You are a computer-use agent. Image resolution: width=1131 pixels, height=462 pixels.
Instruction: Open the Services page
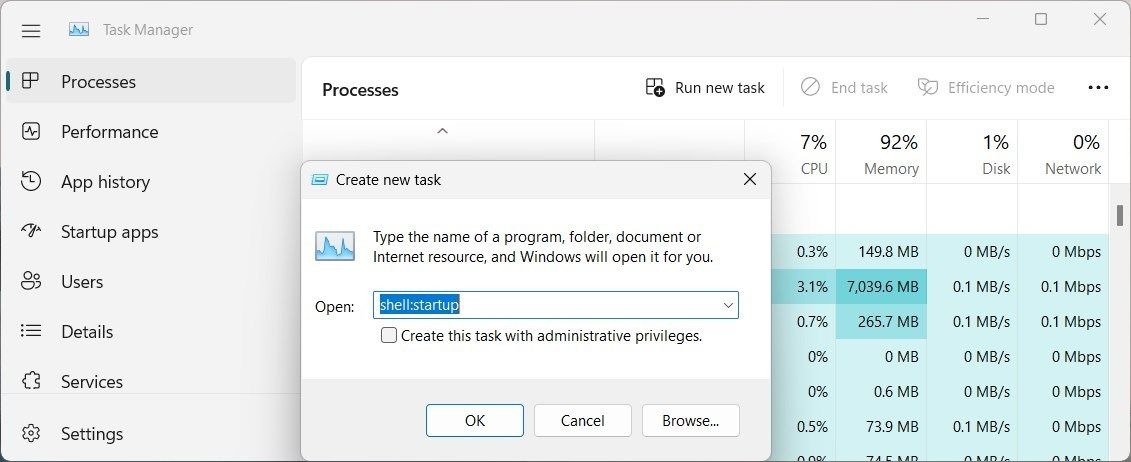click(x=151, y=381)
